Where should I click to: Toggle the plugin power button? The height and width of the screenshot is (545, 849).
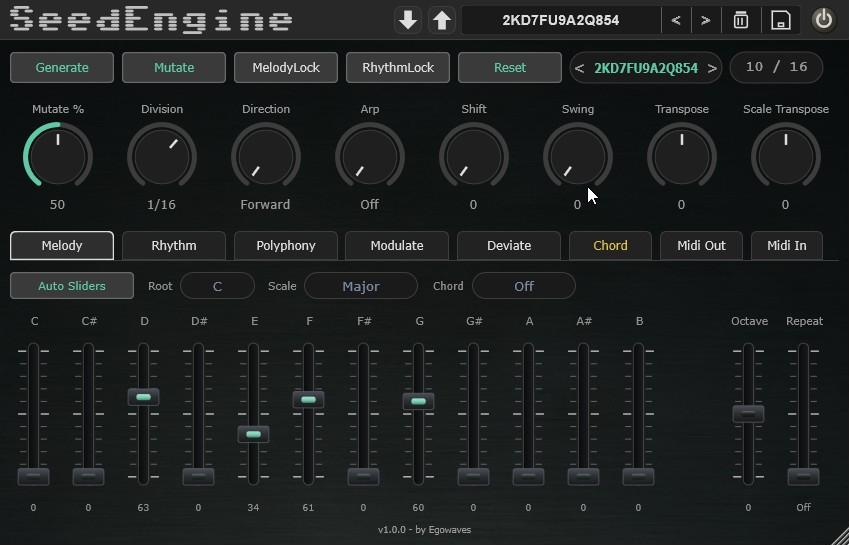pos(824,21)
